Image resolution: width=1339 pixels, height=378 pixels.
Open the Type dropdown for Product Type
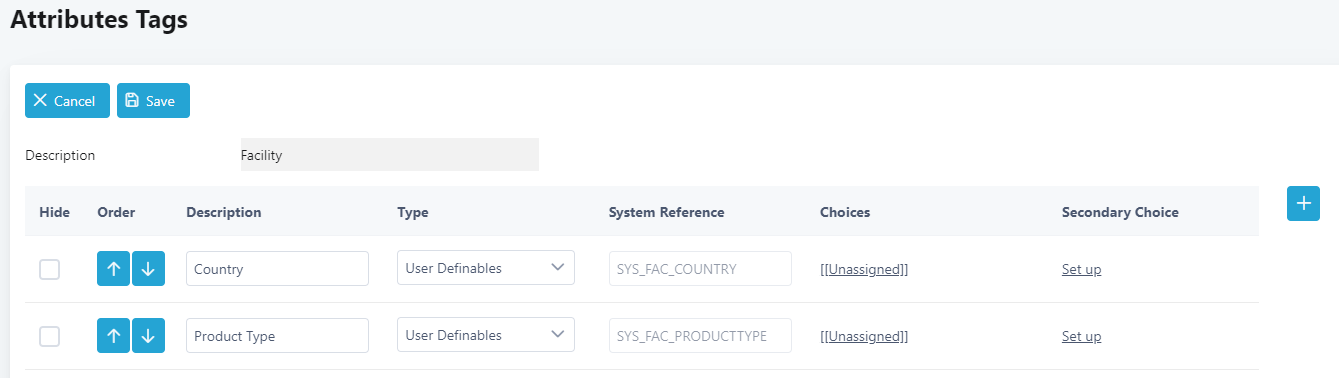486,335
